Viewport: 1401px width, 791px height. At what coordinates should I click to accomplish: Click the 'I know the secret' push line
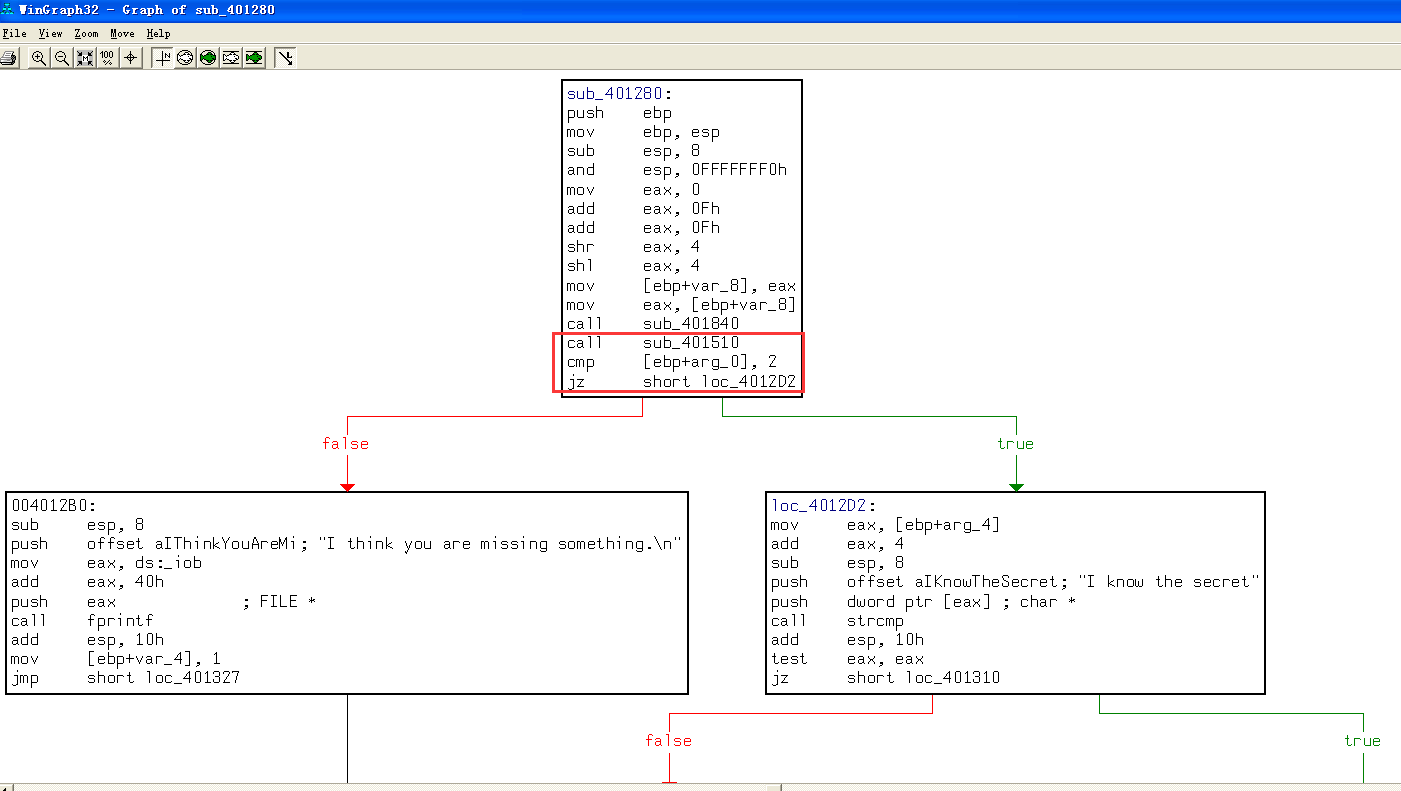pos(1015,582)
